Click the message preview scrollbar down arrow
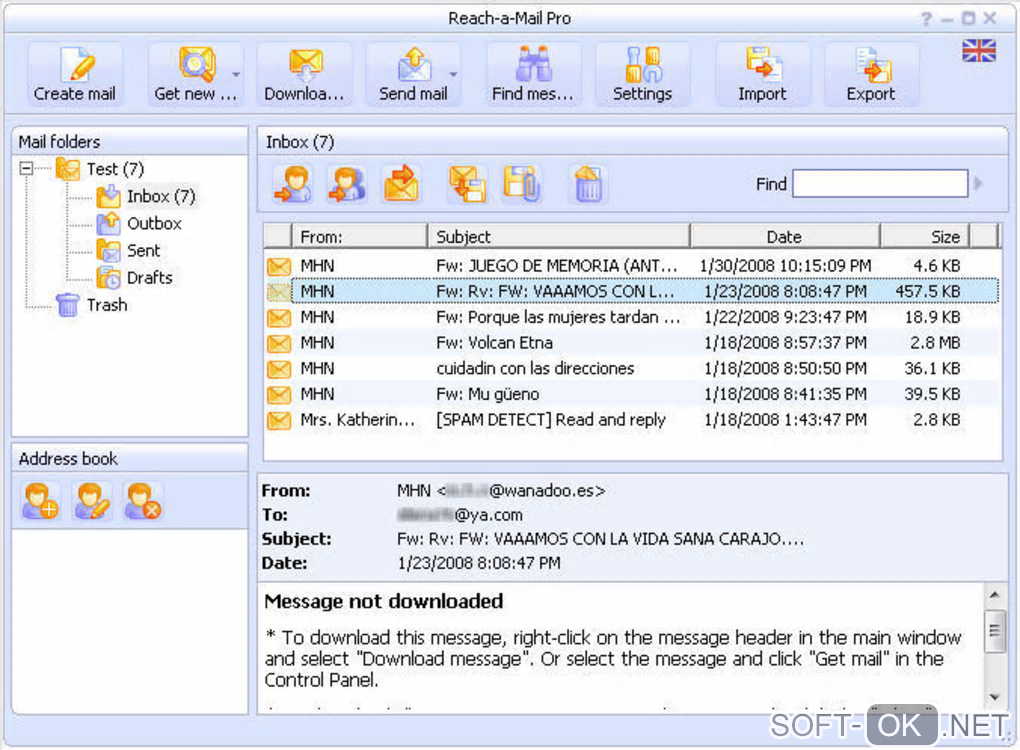The image size is (1020, 750). coord(994,697)
